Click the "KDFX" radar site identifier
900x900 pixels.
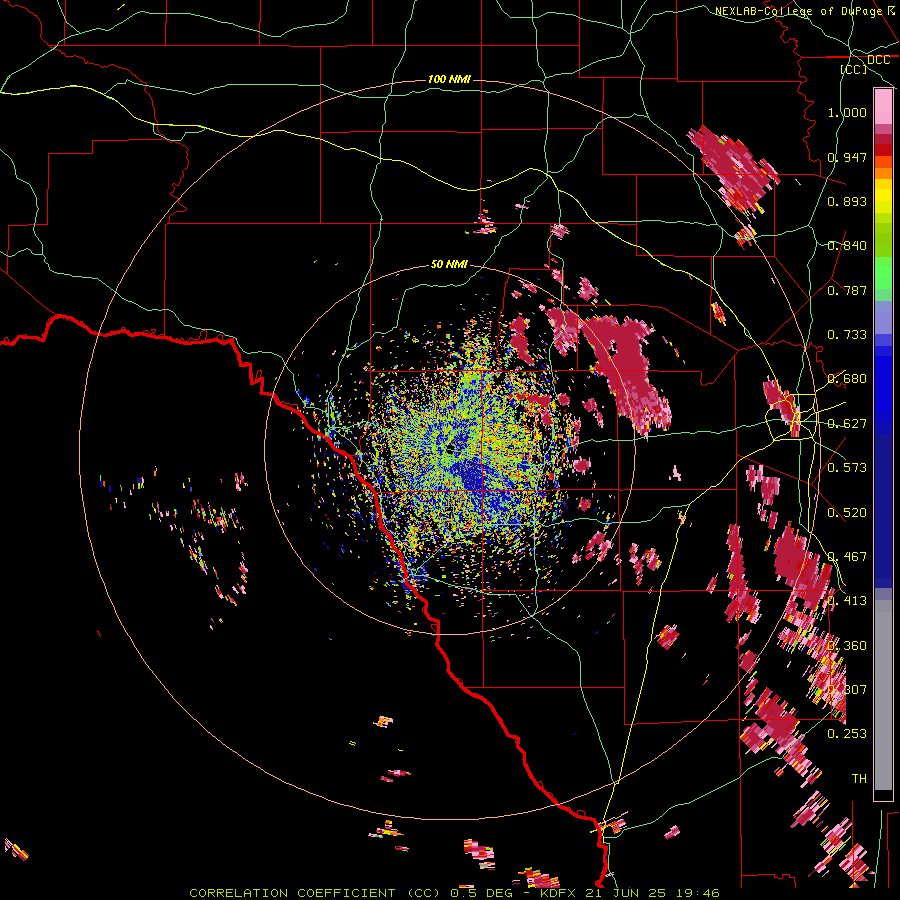click(557, 893)
